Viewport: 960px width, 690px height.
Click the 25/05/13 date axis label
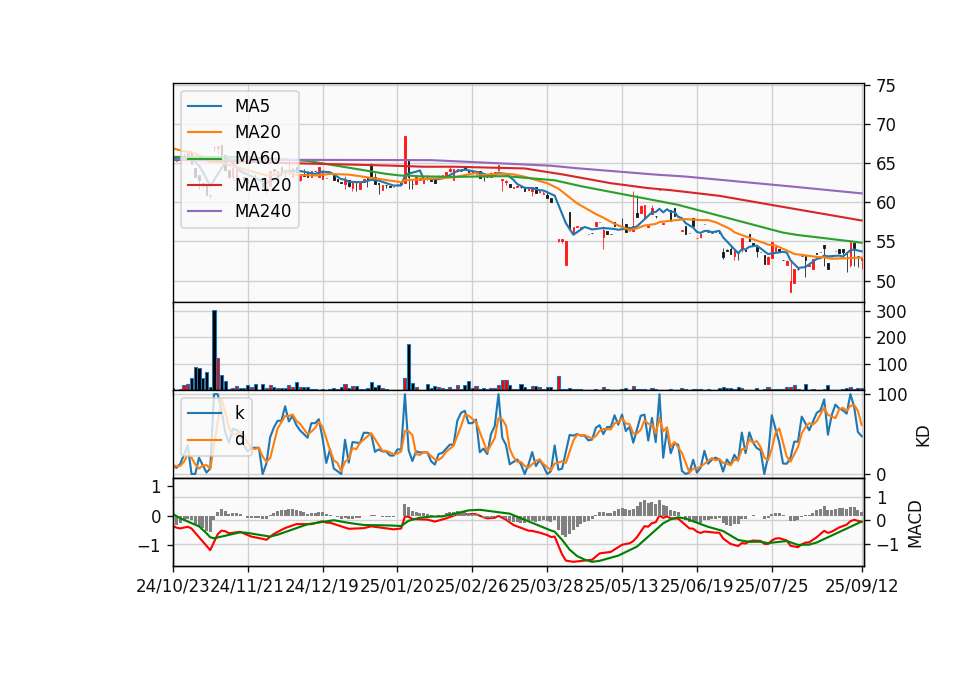(621, 586)
